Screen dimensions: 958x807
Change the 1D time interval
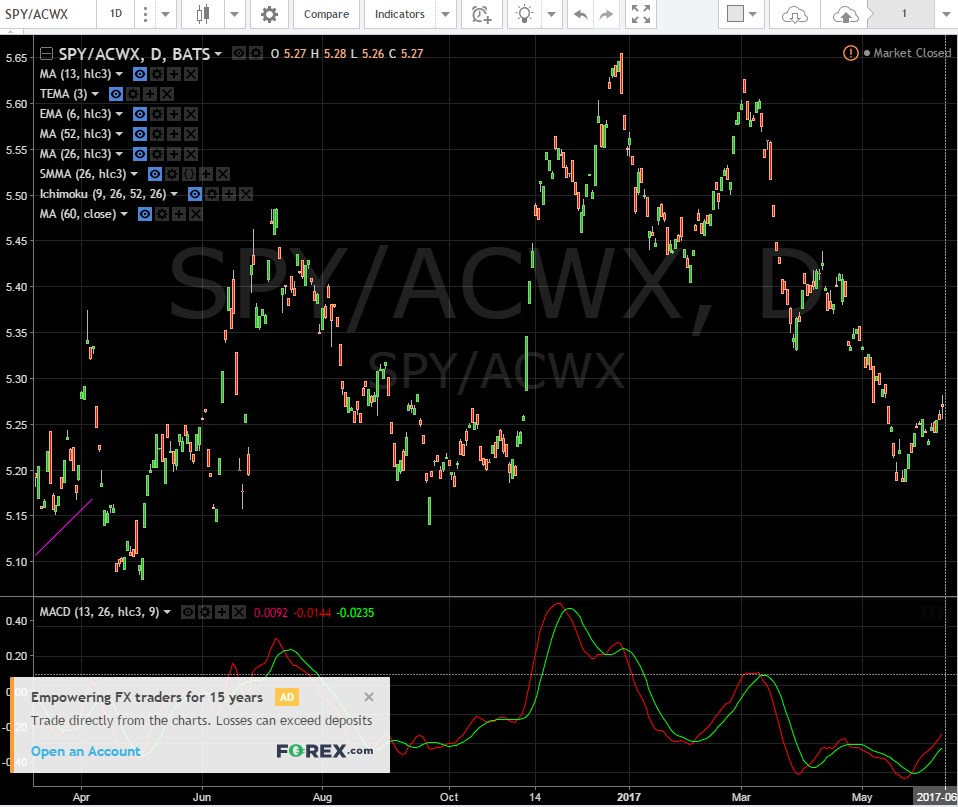tap(115, 13)
